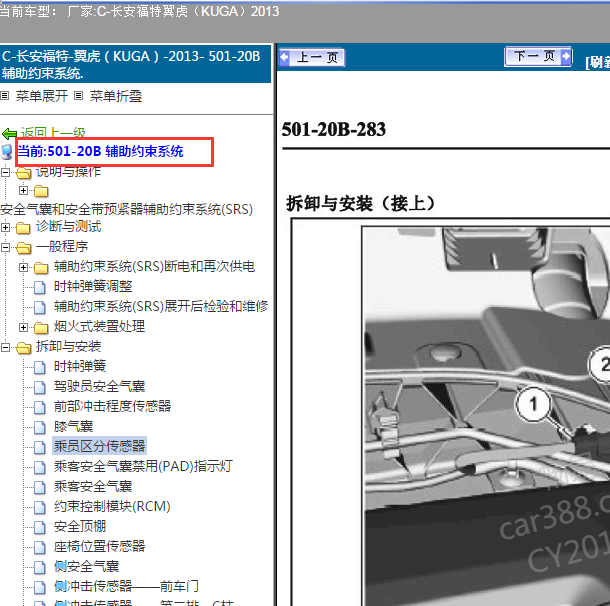Select highlighted 乘员区分传感器 item
610x606 pixels.
click(100, 446)
